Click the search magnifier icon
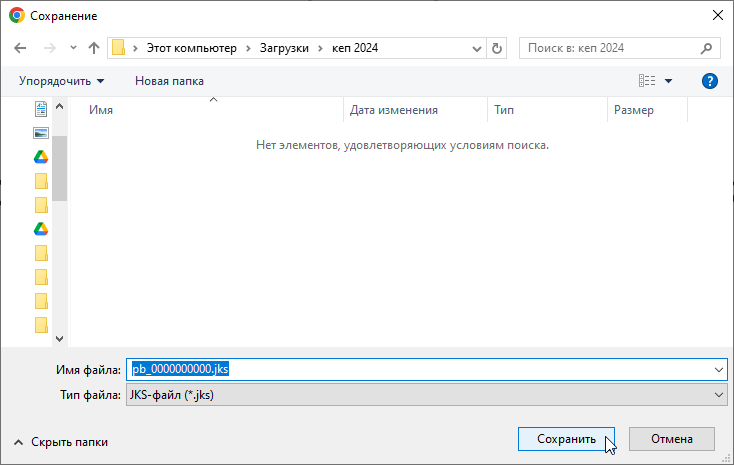 (x=705, y=48)
